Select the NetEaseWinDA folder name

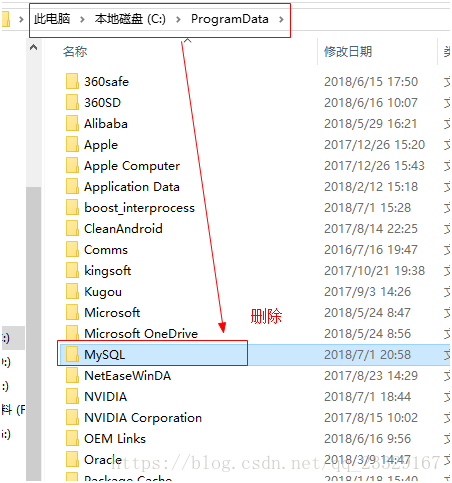128,376
